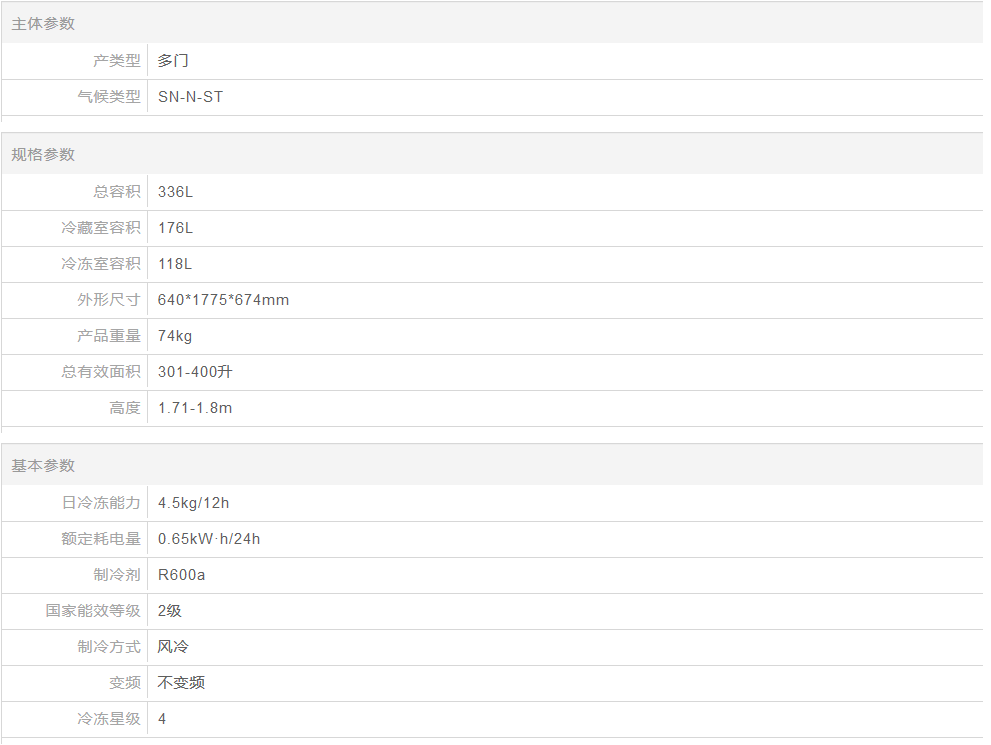This screenshot has width=991, height=745.
Task: Click freezing capacity value 4.5kg/12h
Action: pos(193,503)
